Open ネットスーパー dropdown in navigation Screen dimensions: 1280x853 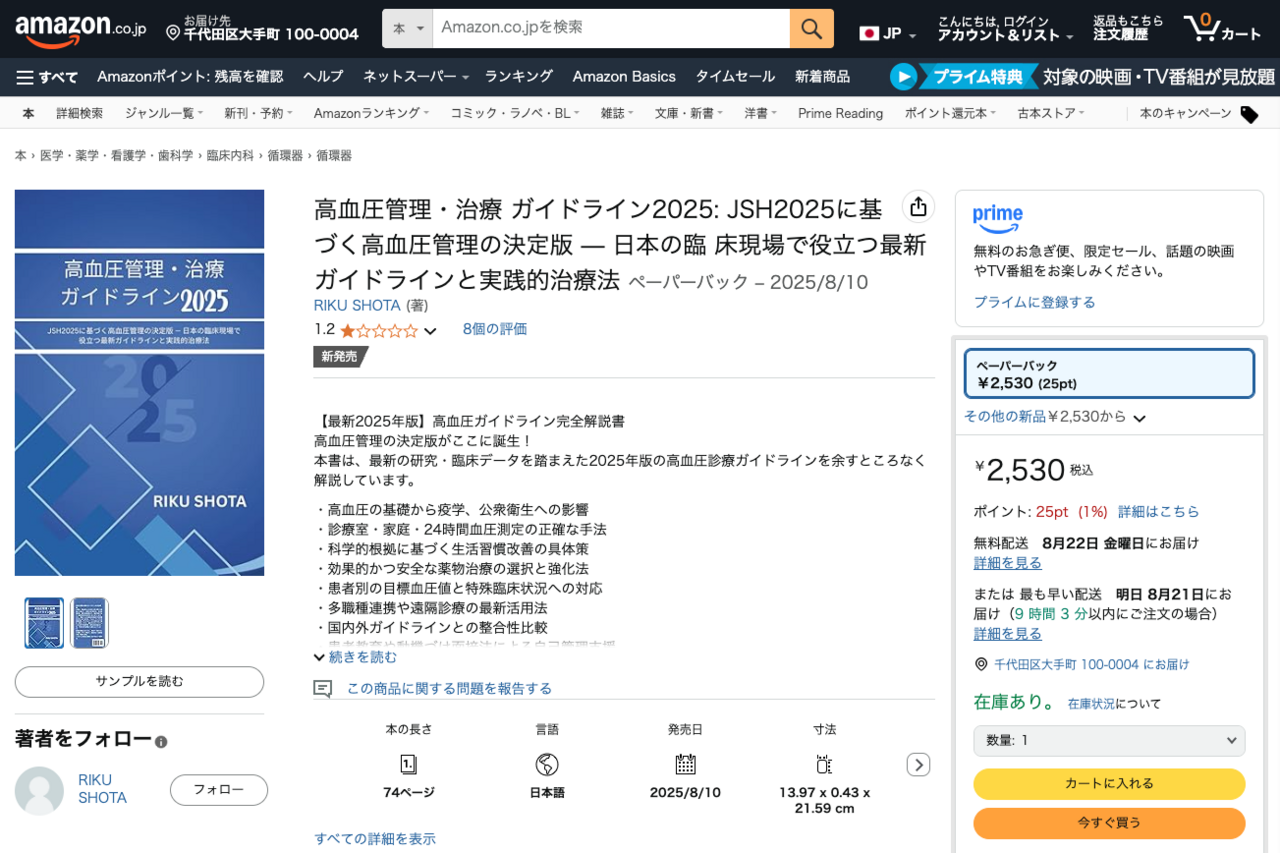tap(416, 77)
